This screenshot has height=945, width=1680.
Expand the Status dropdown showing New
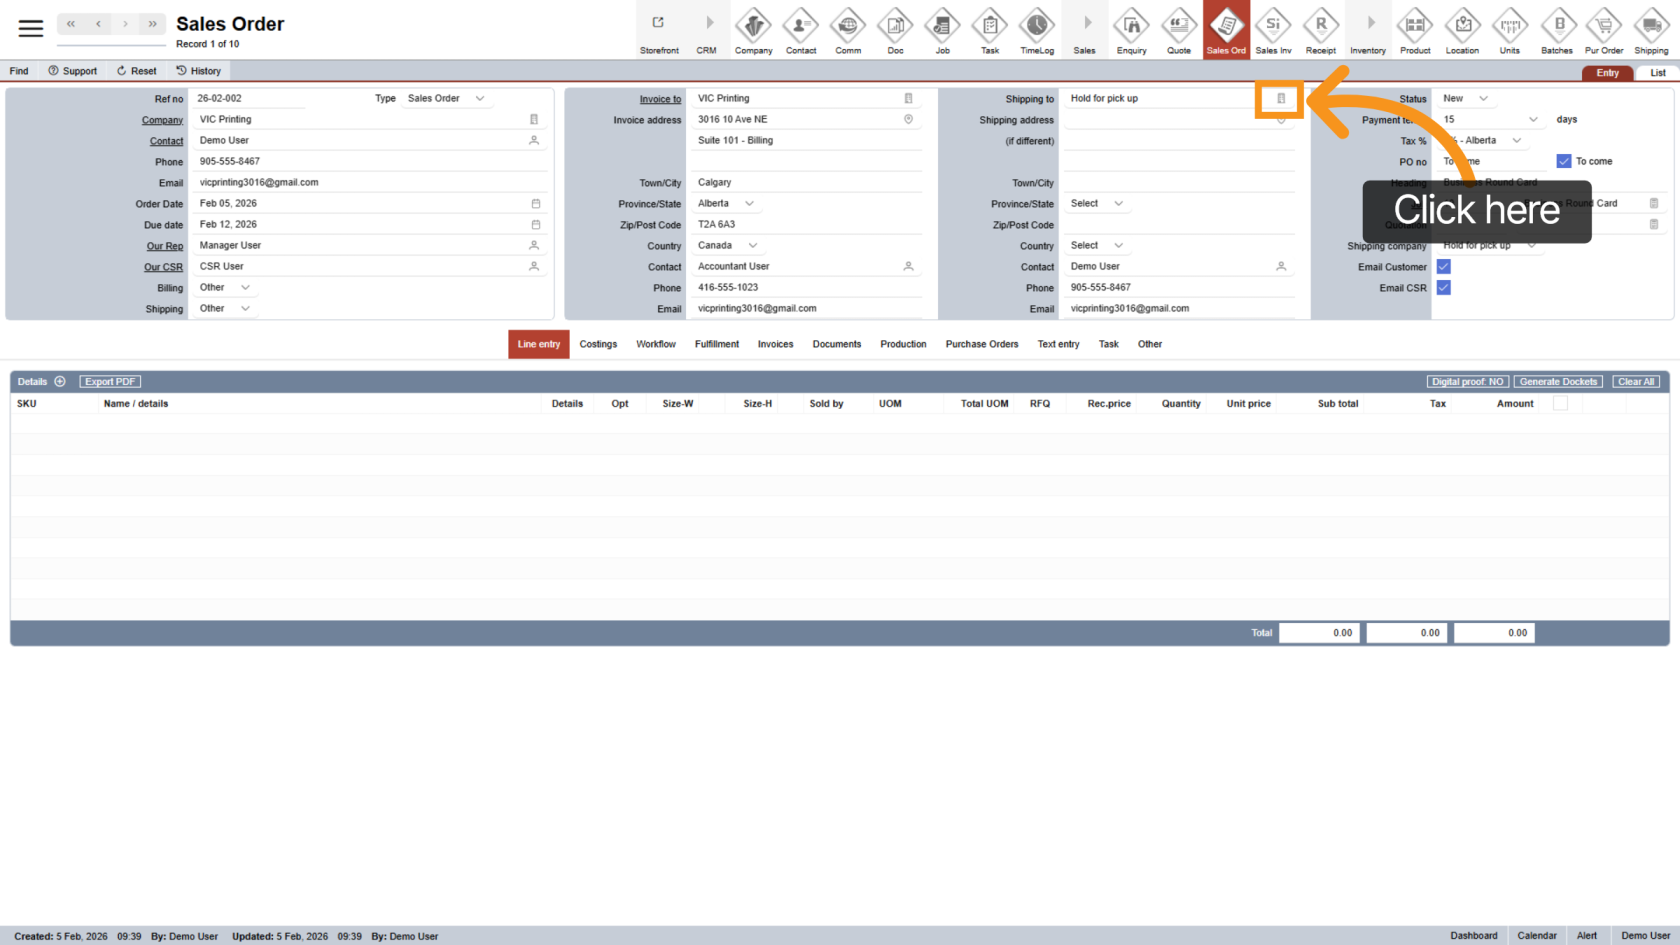1466,99
